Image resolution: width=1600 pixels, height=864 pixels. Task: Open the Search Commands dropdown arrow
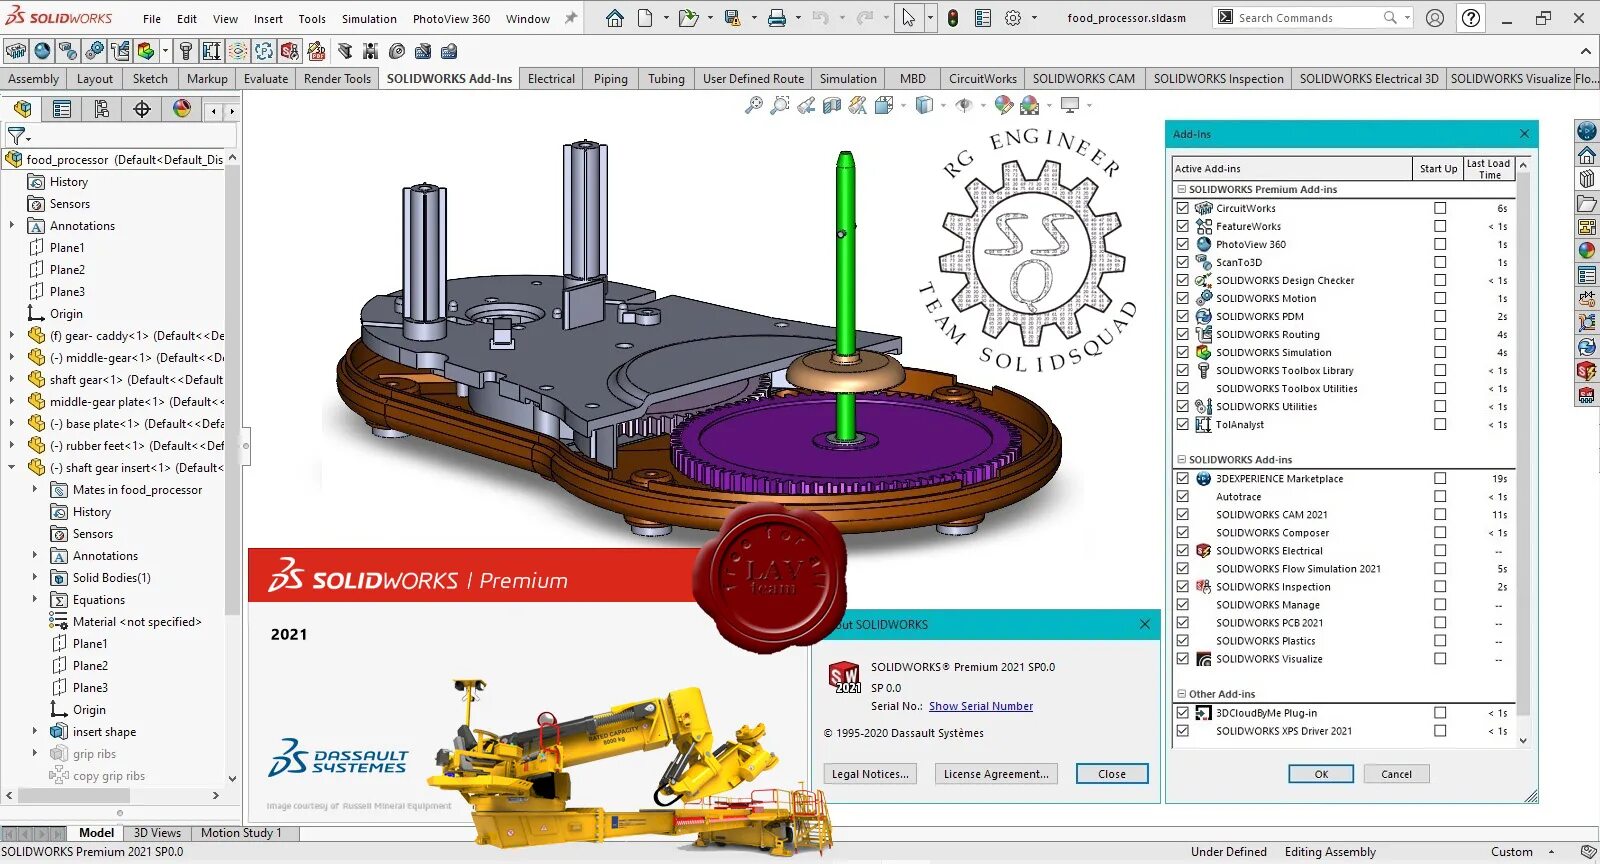pyautogui.click(x=1407, y=18)
